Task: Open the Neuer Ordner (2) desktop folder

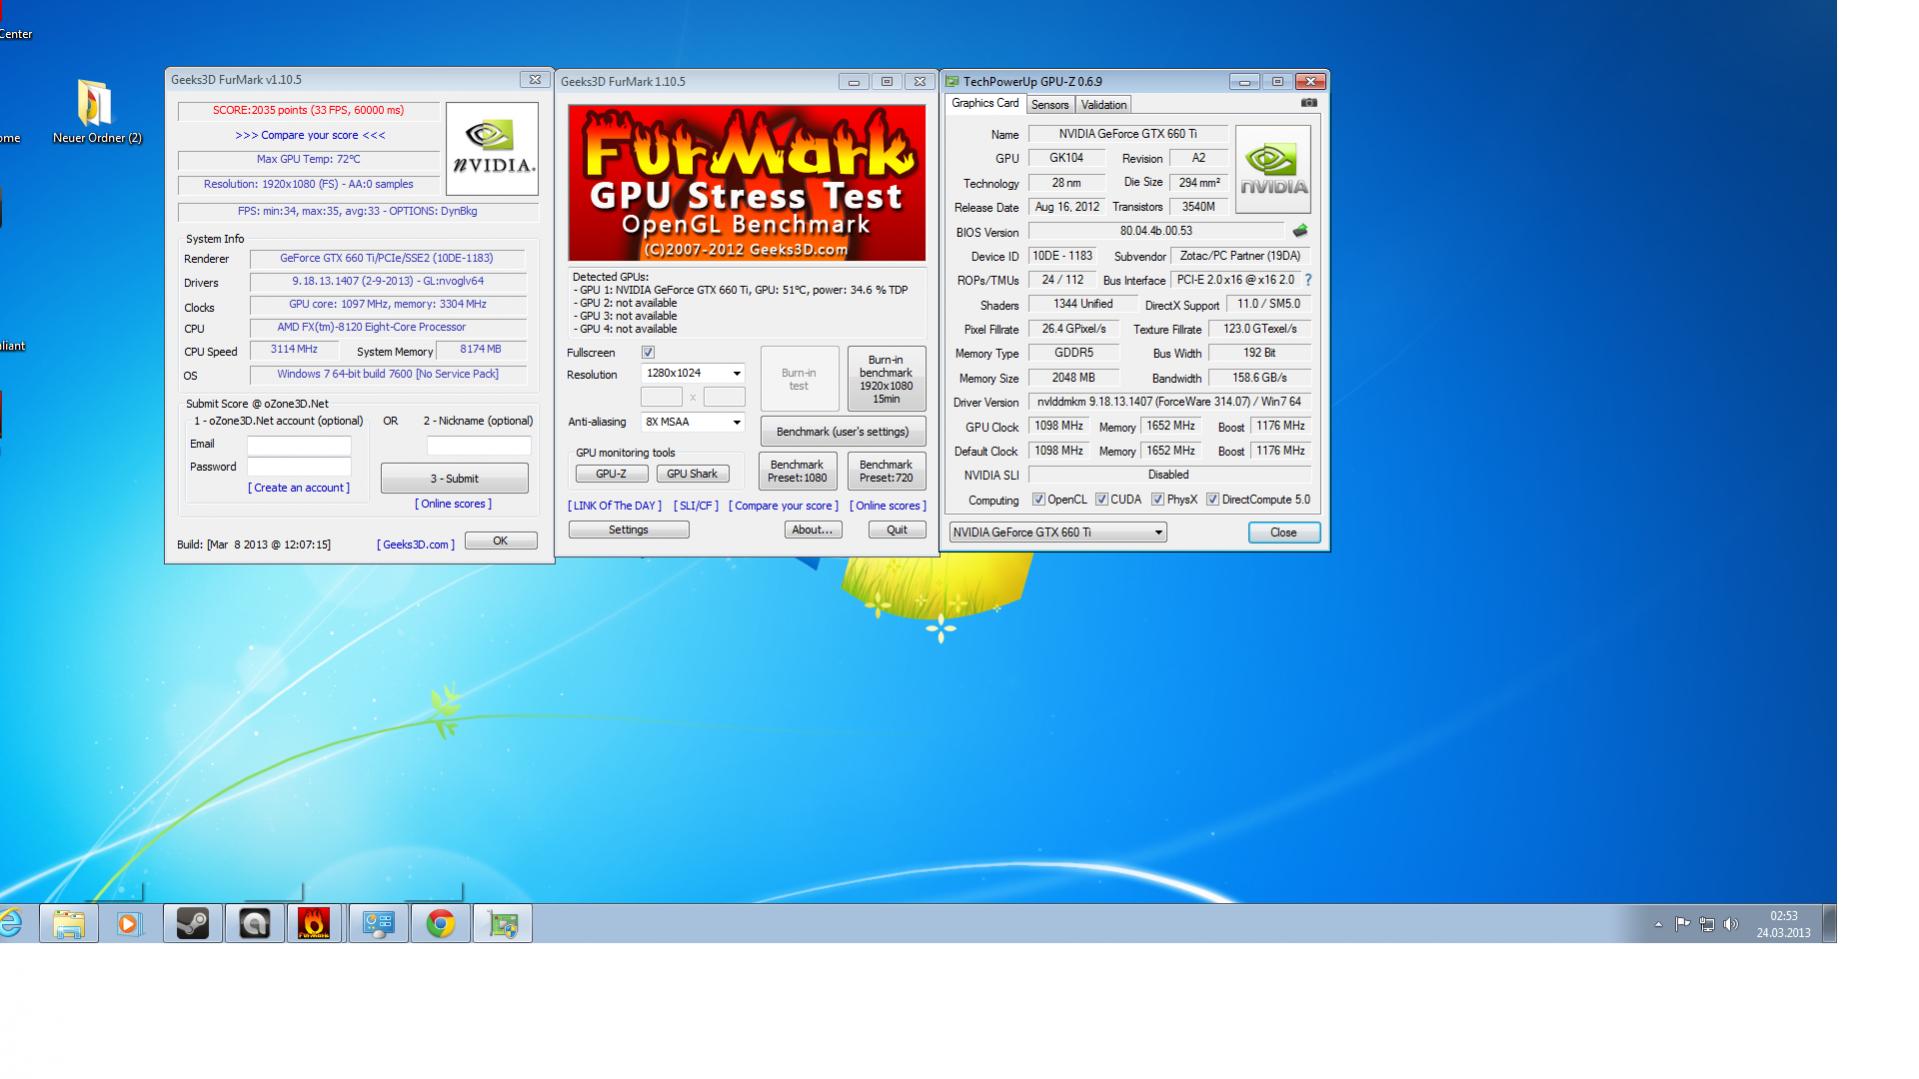Action: pos(96,112)
